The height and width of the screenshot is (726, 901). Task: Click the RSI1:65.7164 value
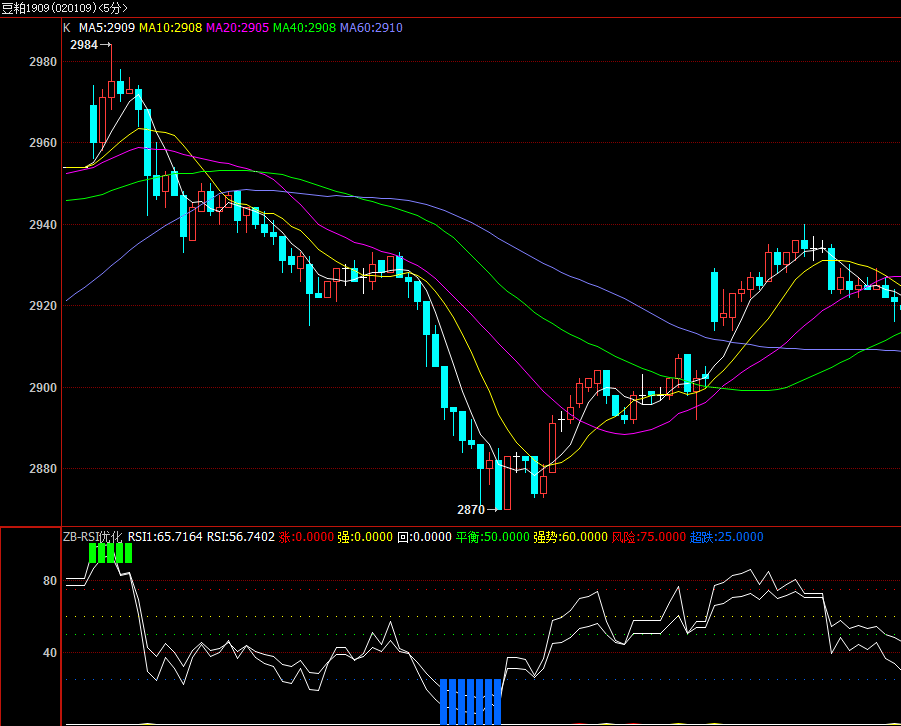[165, 536]
